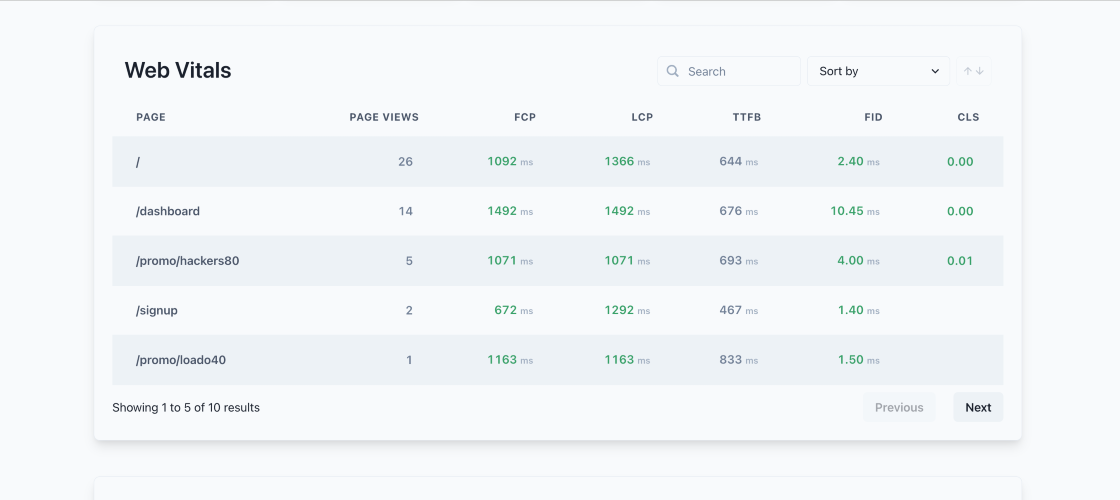1120x500 pixels.
Task: Click the TTFB value 676 ms
Action: (x=739, y=211)
